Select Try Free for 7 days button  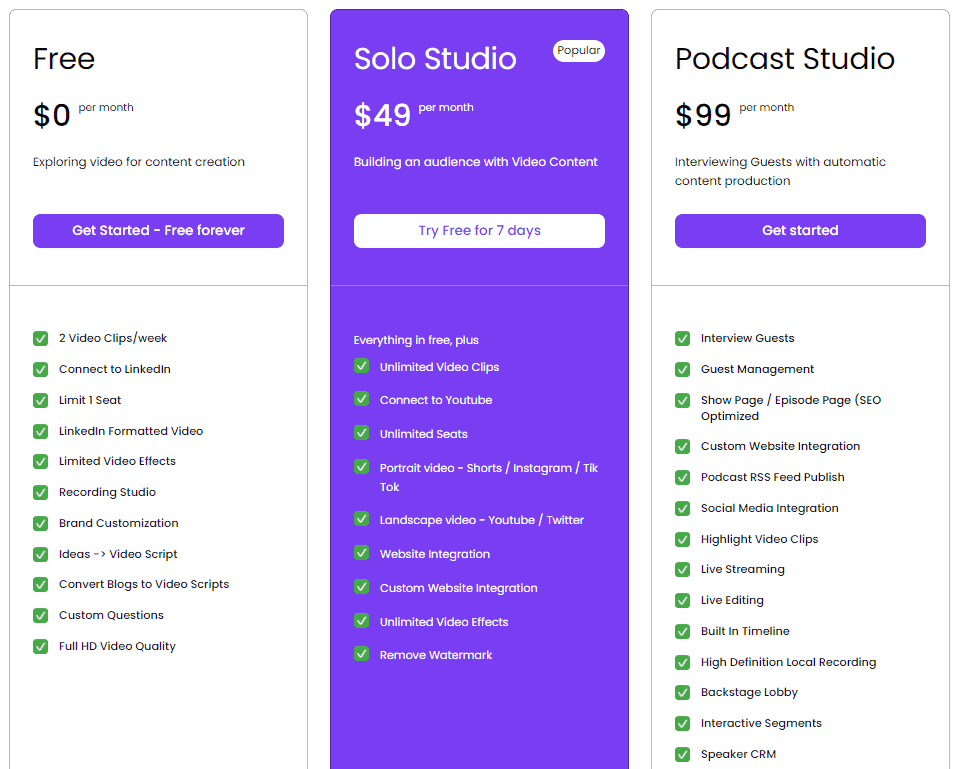tap(479, 231)
